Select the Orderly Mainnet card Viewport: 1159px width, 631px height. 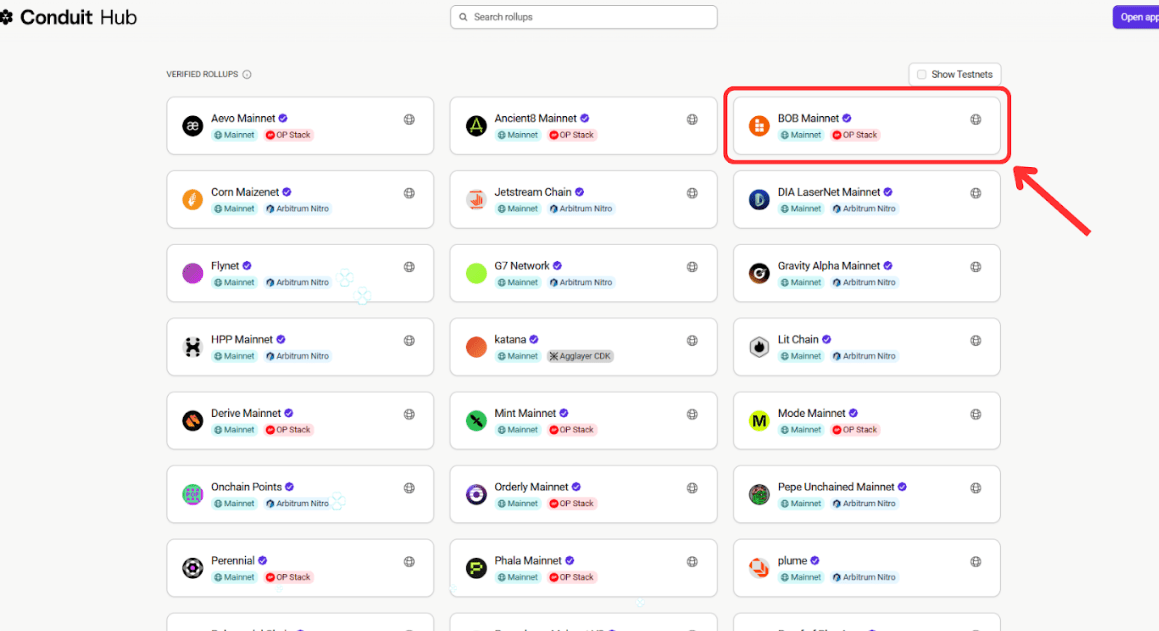[x=583, y=494]
